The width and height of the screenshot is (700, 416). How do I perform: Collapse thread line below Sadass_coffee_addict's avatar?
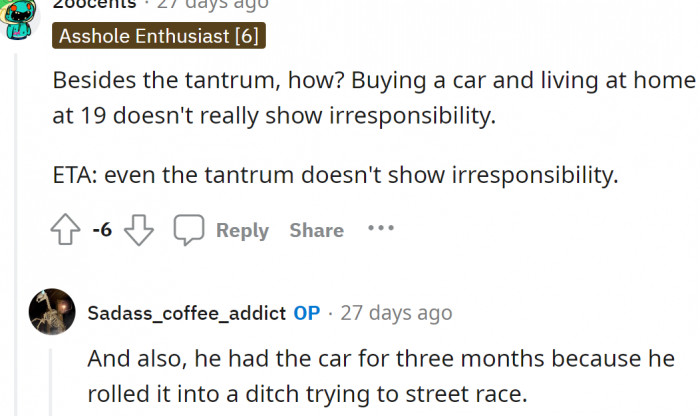coord(52,380)
